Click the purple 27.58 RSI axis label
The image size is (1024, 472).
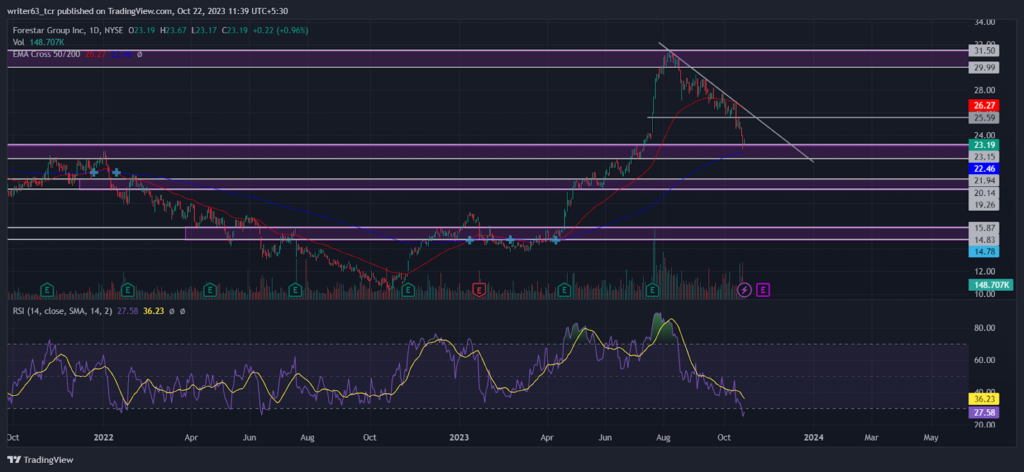[982, 413]
